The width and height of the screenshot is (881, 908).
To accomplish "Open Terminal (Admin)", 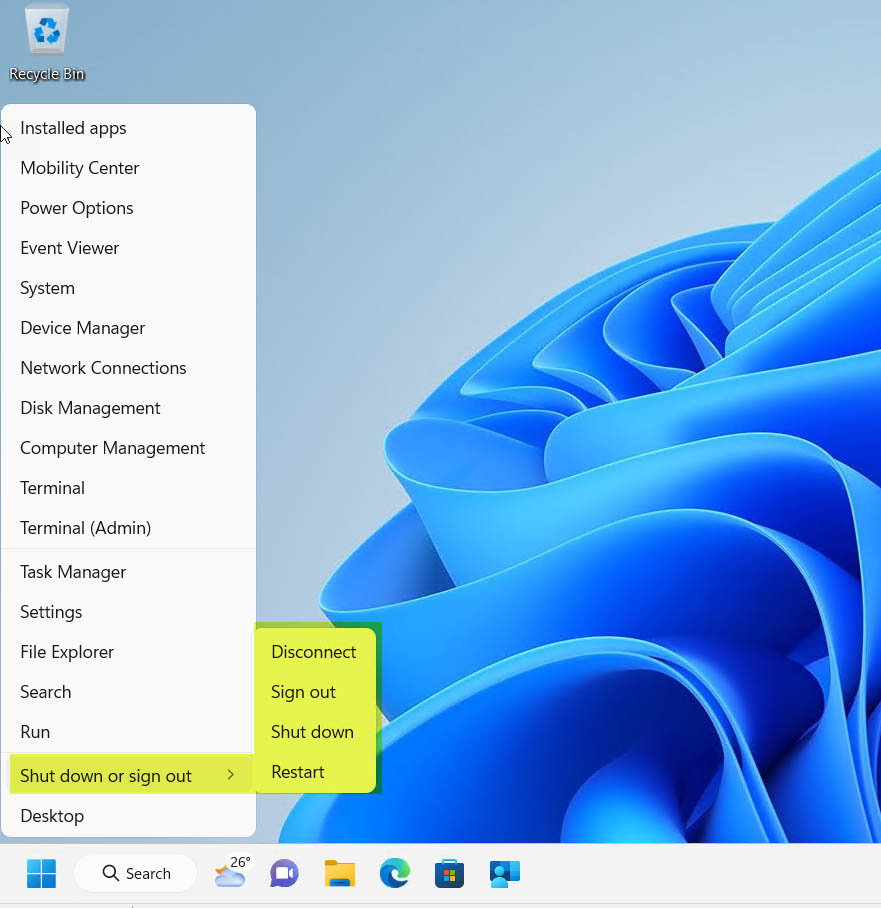I will [85, 527].
